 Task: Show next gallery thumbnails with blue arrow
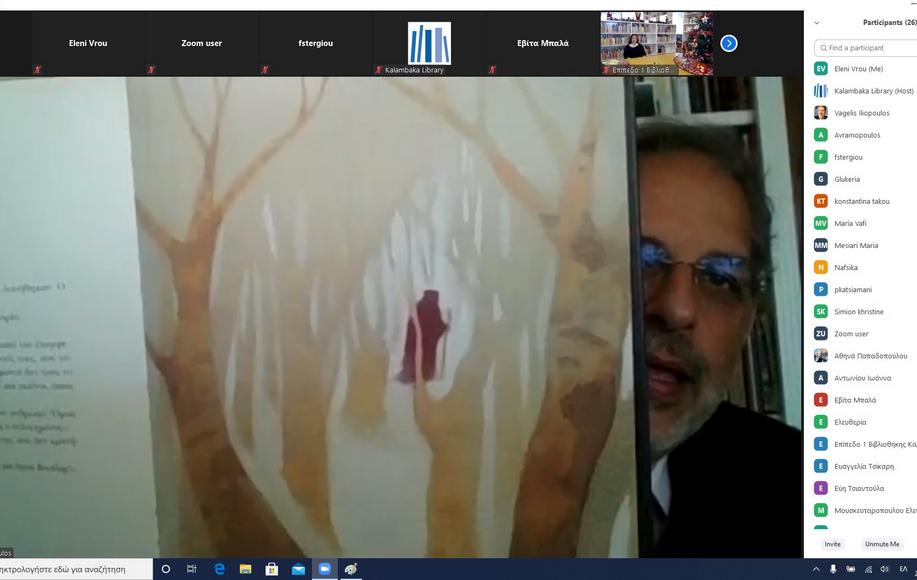(729, 43)
